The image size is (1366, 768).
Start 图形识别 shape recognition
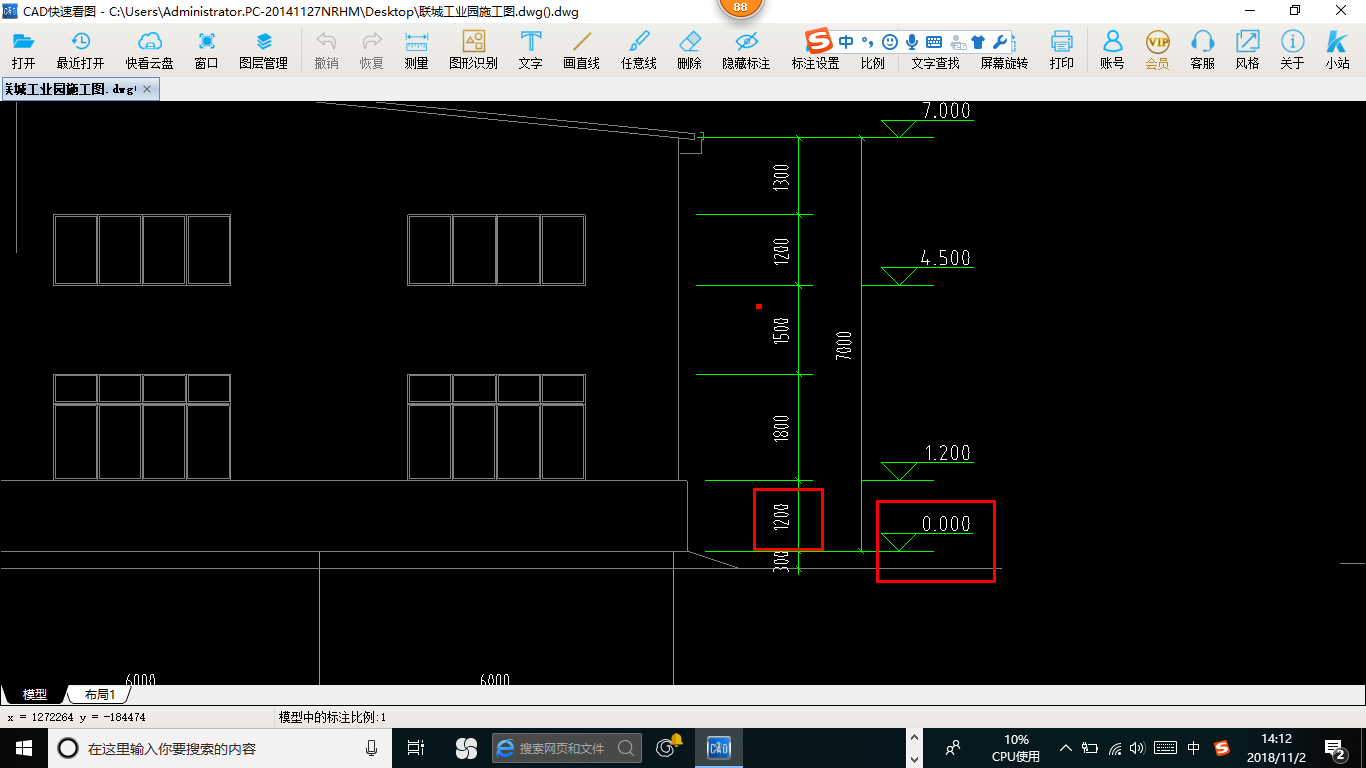473,50
